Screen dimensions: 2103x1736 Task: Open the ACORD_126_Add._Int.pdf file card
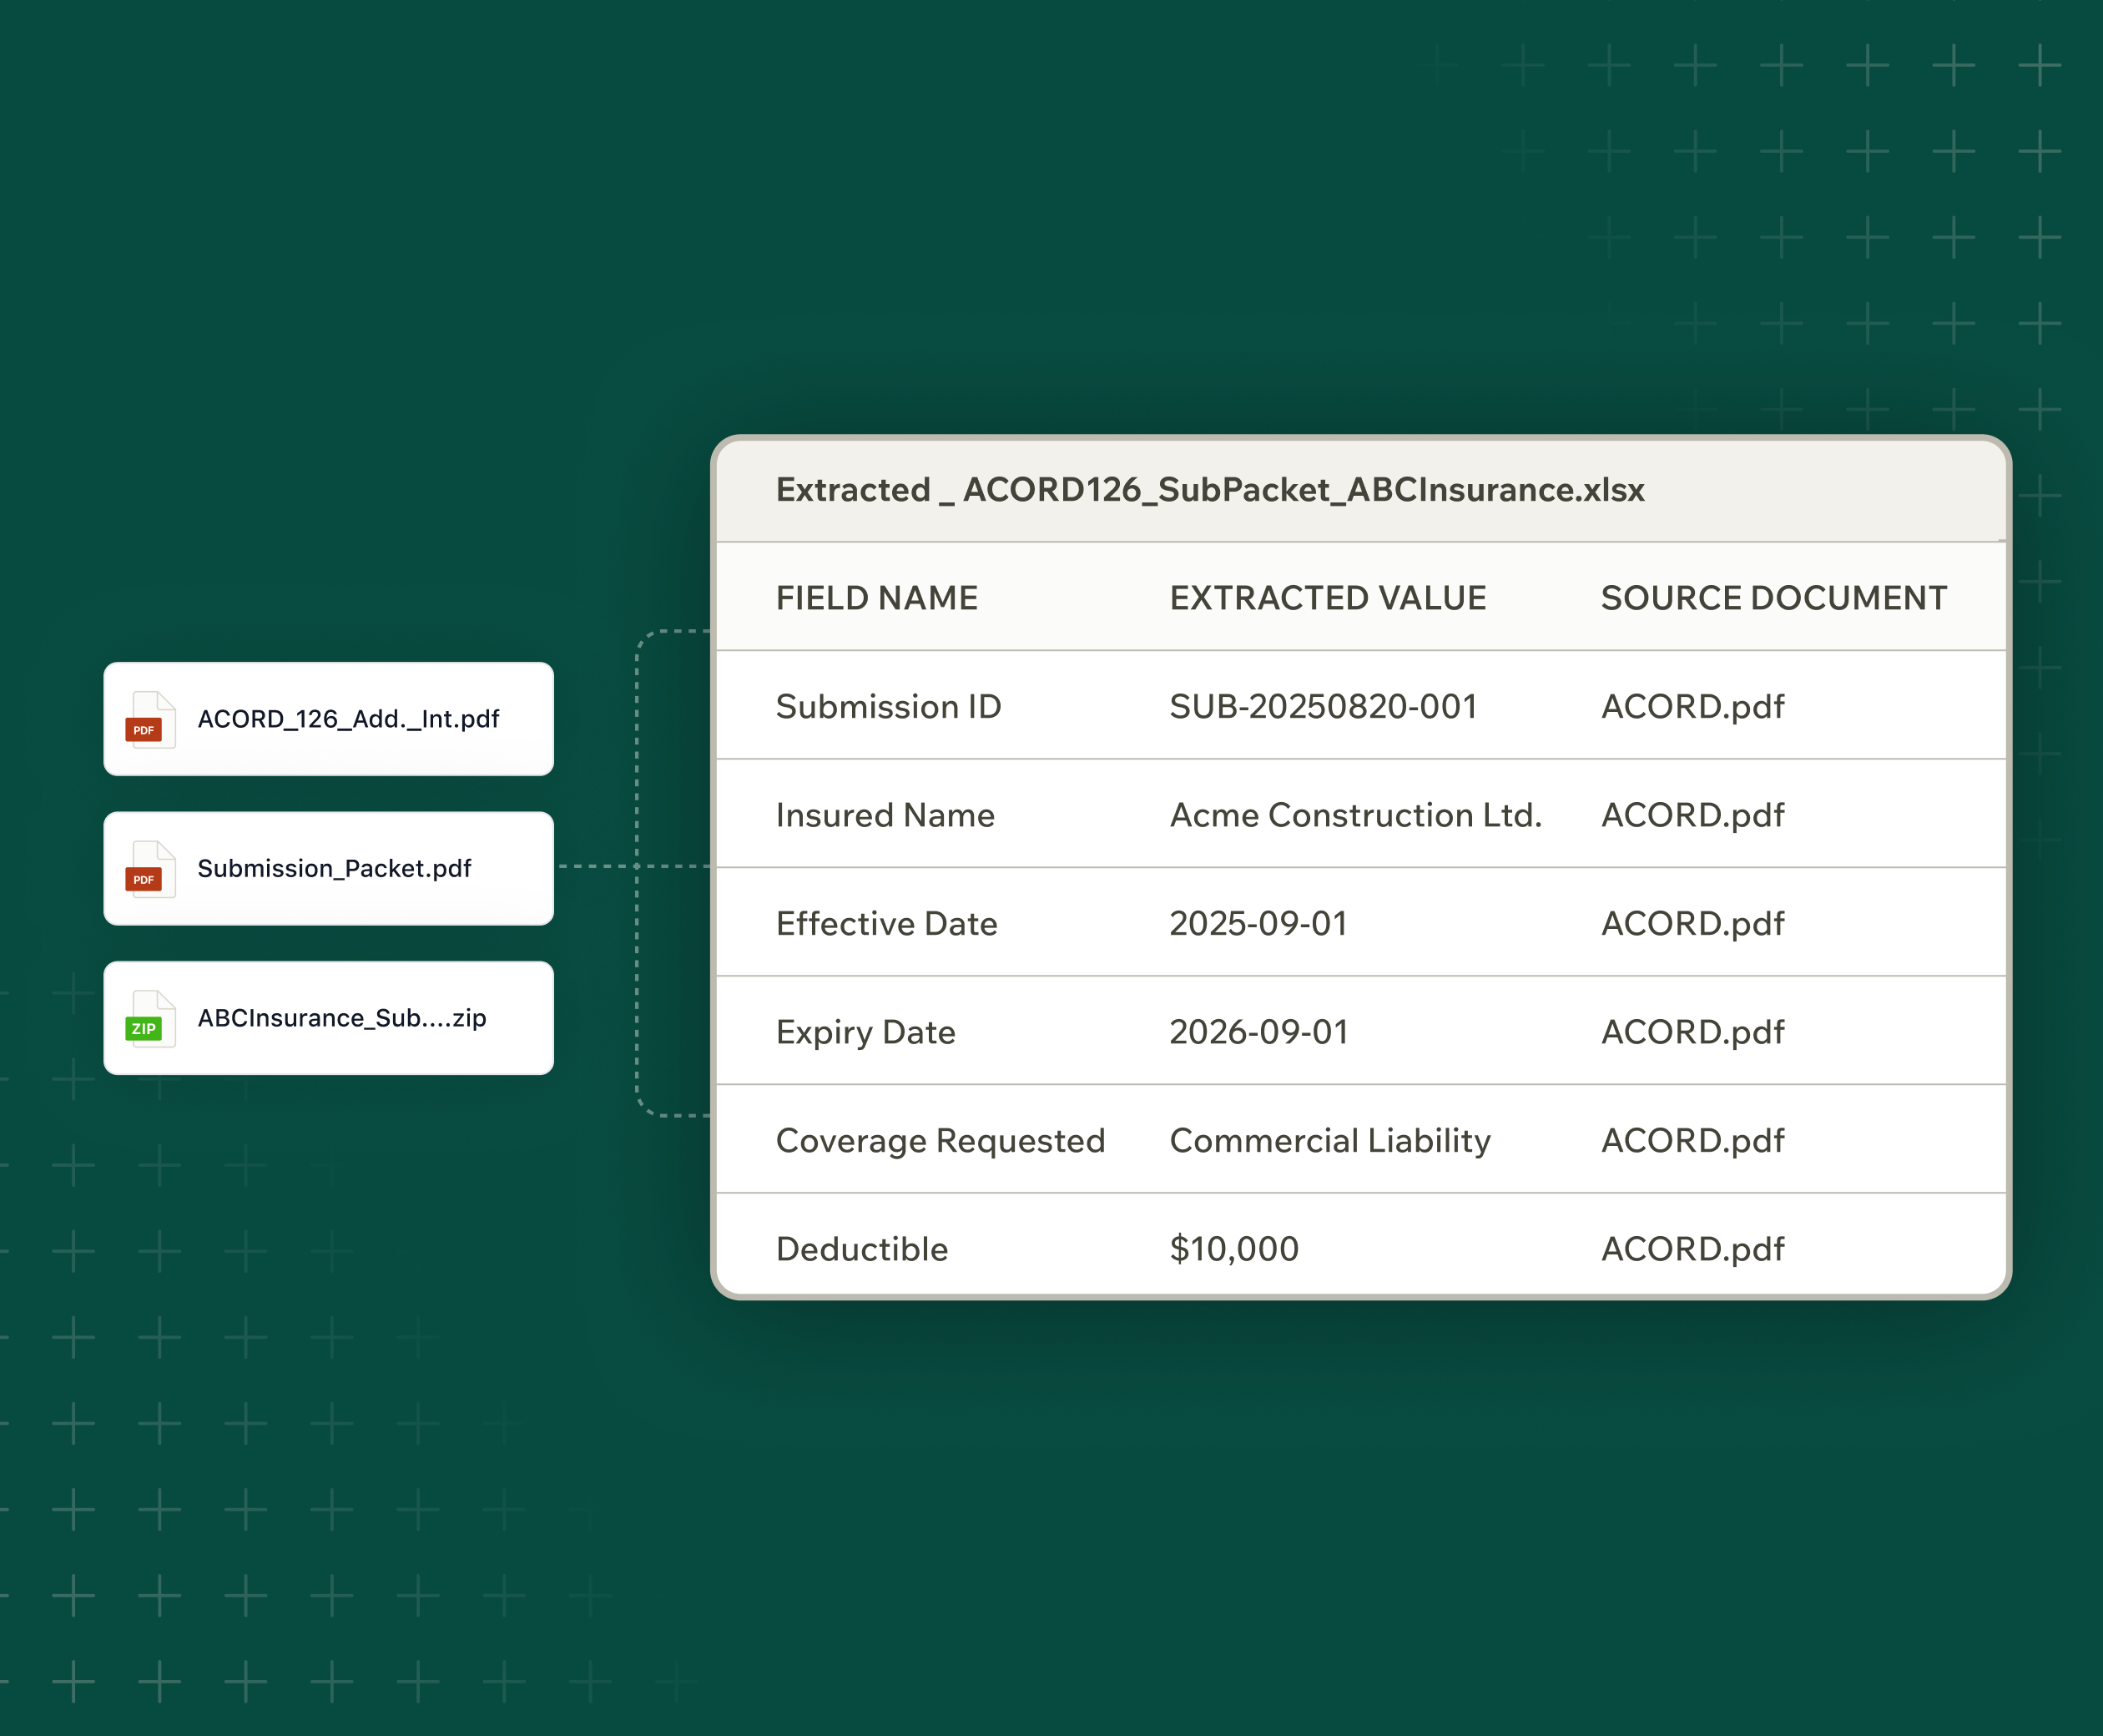[348, 719]
